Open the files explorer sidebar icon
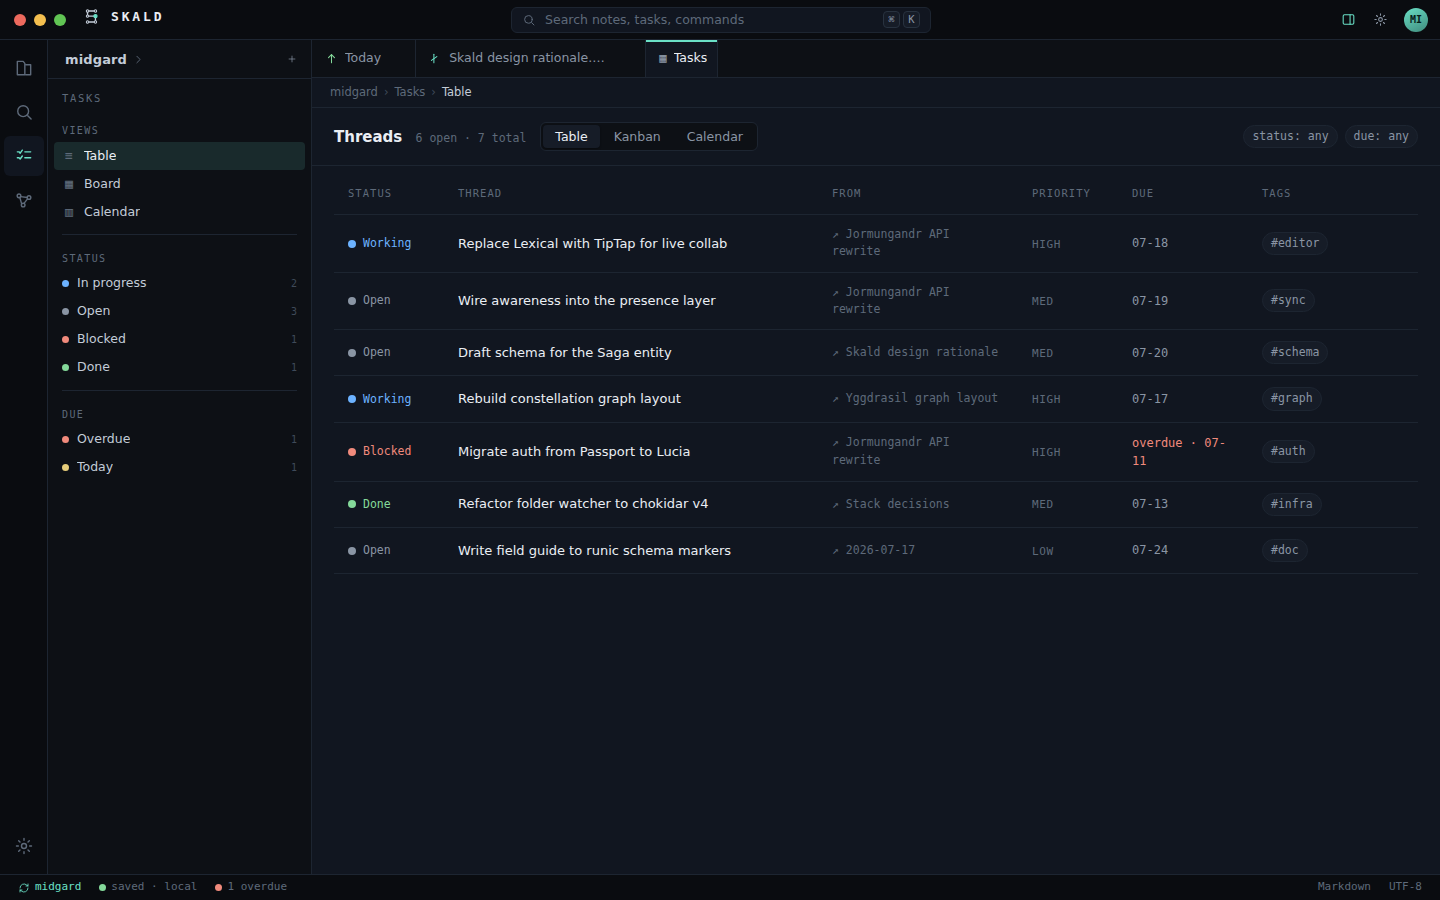1440x900 pixels. [x=24, y=68]
